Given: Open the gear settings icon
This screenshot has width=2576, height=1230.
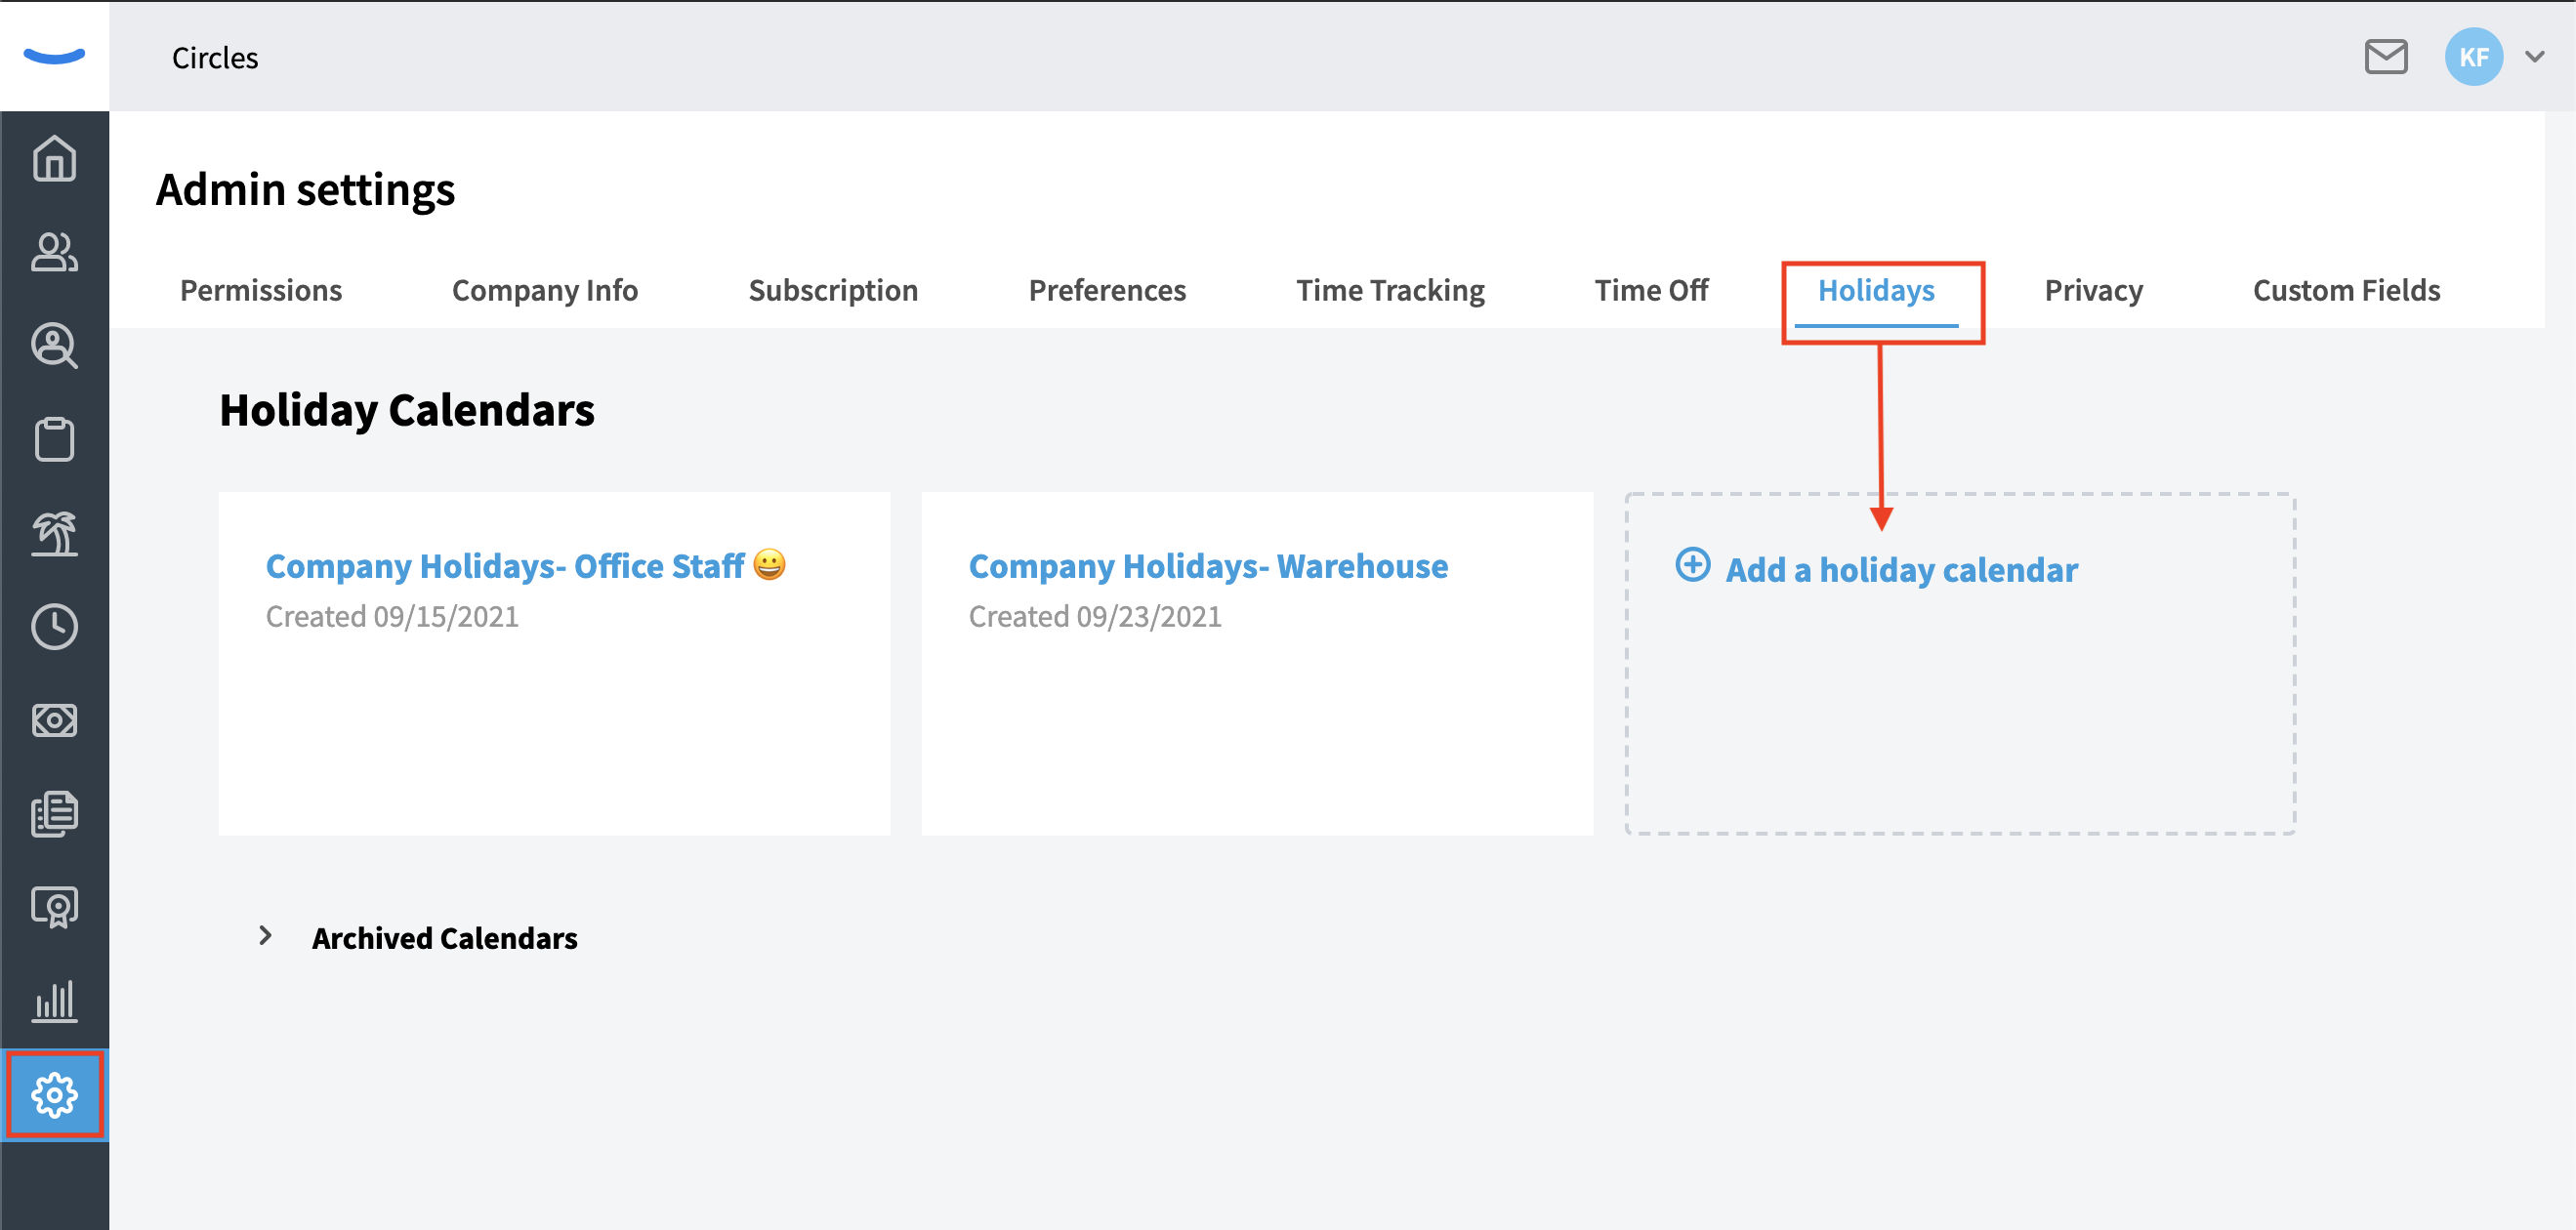Looking at the screenshot, I should click(x=54, y=1095).
